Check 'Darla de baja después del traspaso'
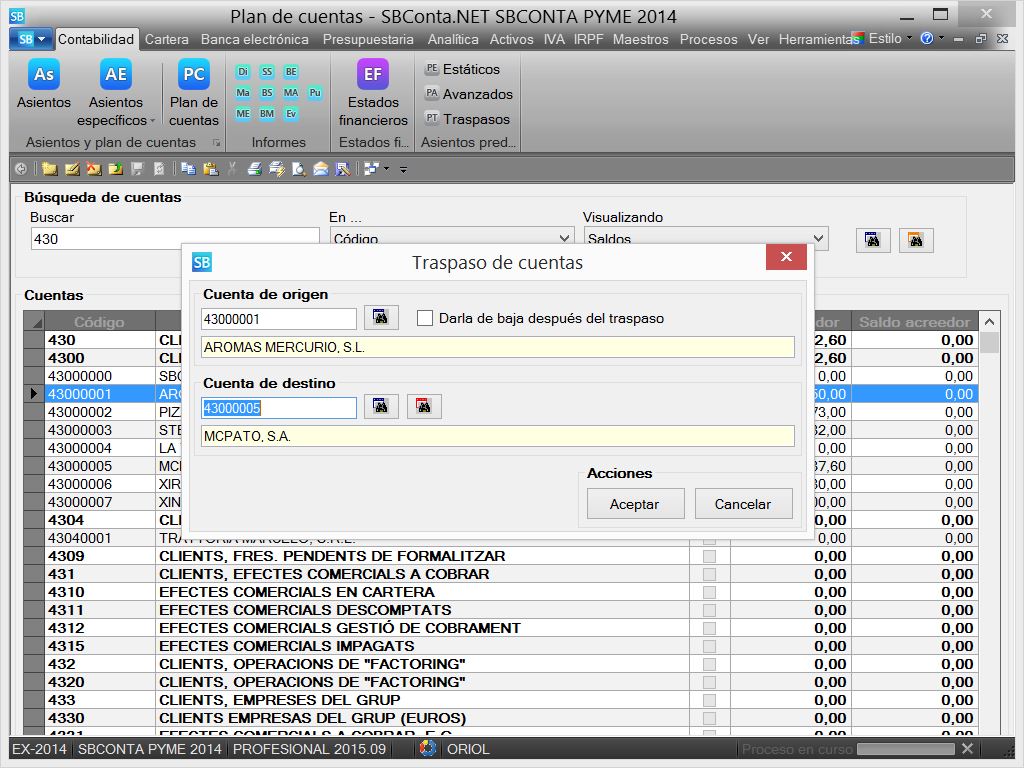 pyautogui.click(x=425, y=318)
